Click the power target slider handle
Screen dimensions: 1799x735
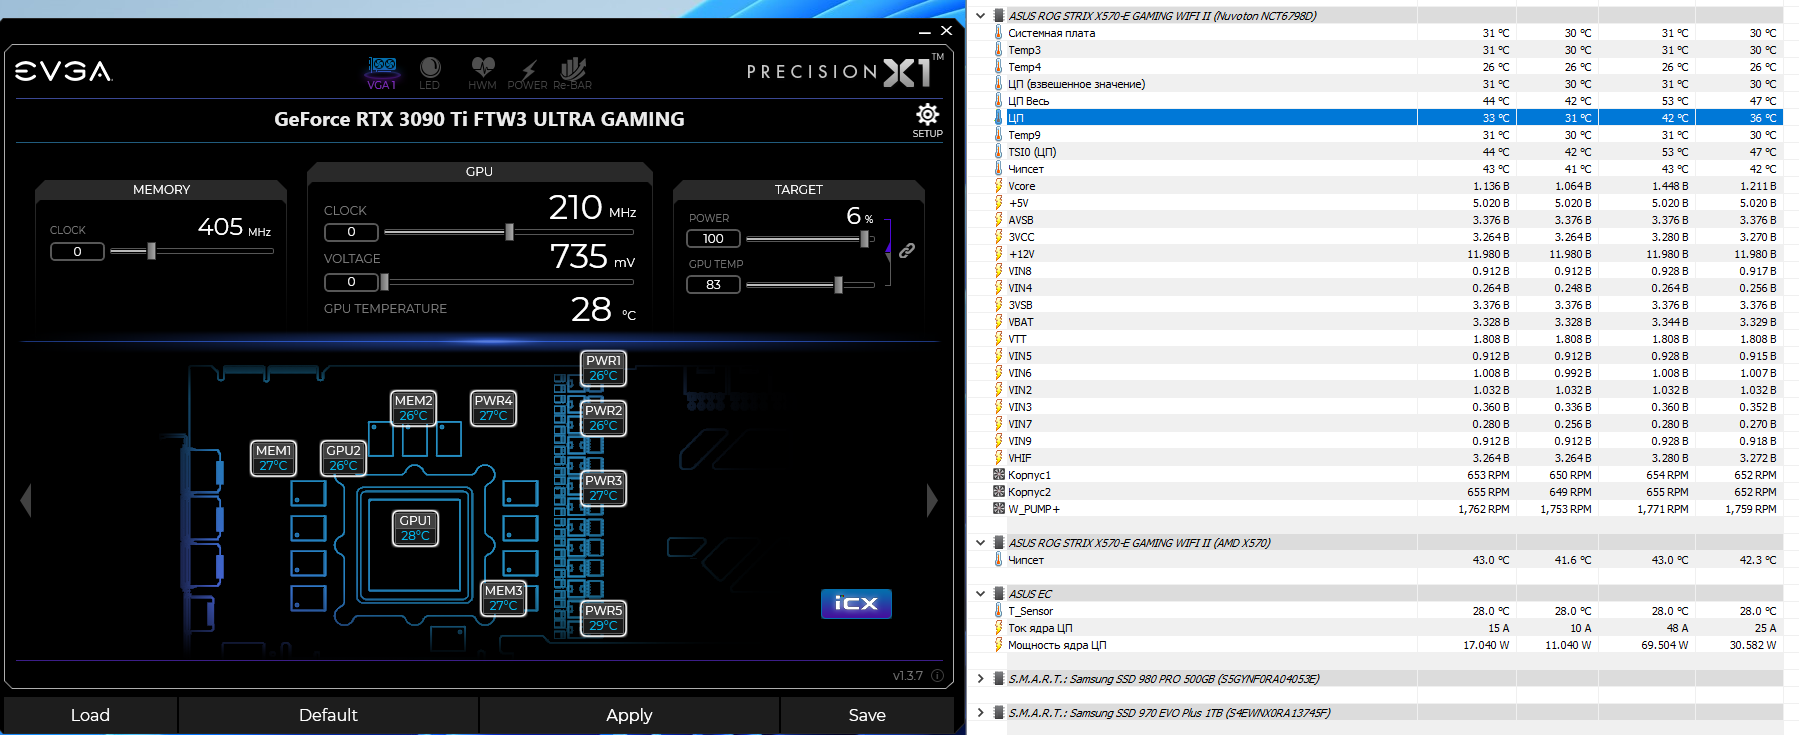click(x=864, y=239)
